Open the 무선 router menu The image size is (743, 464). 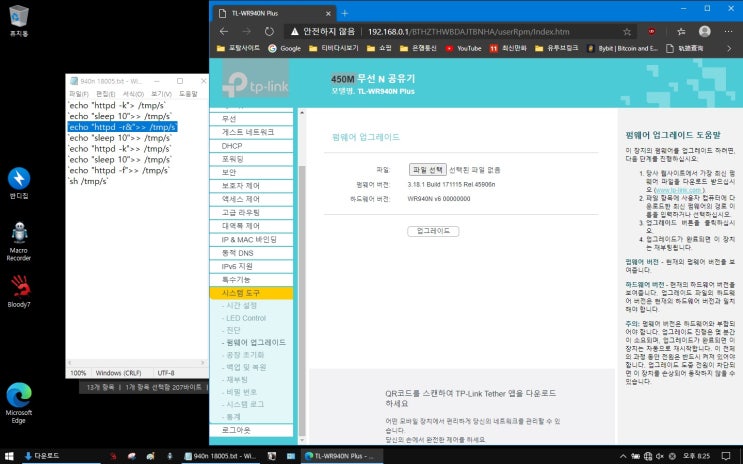click(251, 119)
